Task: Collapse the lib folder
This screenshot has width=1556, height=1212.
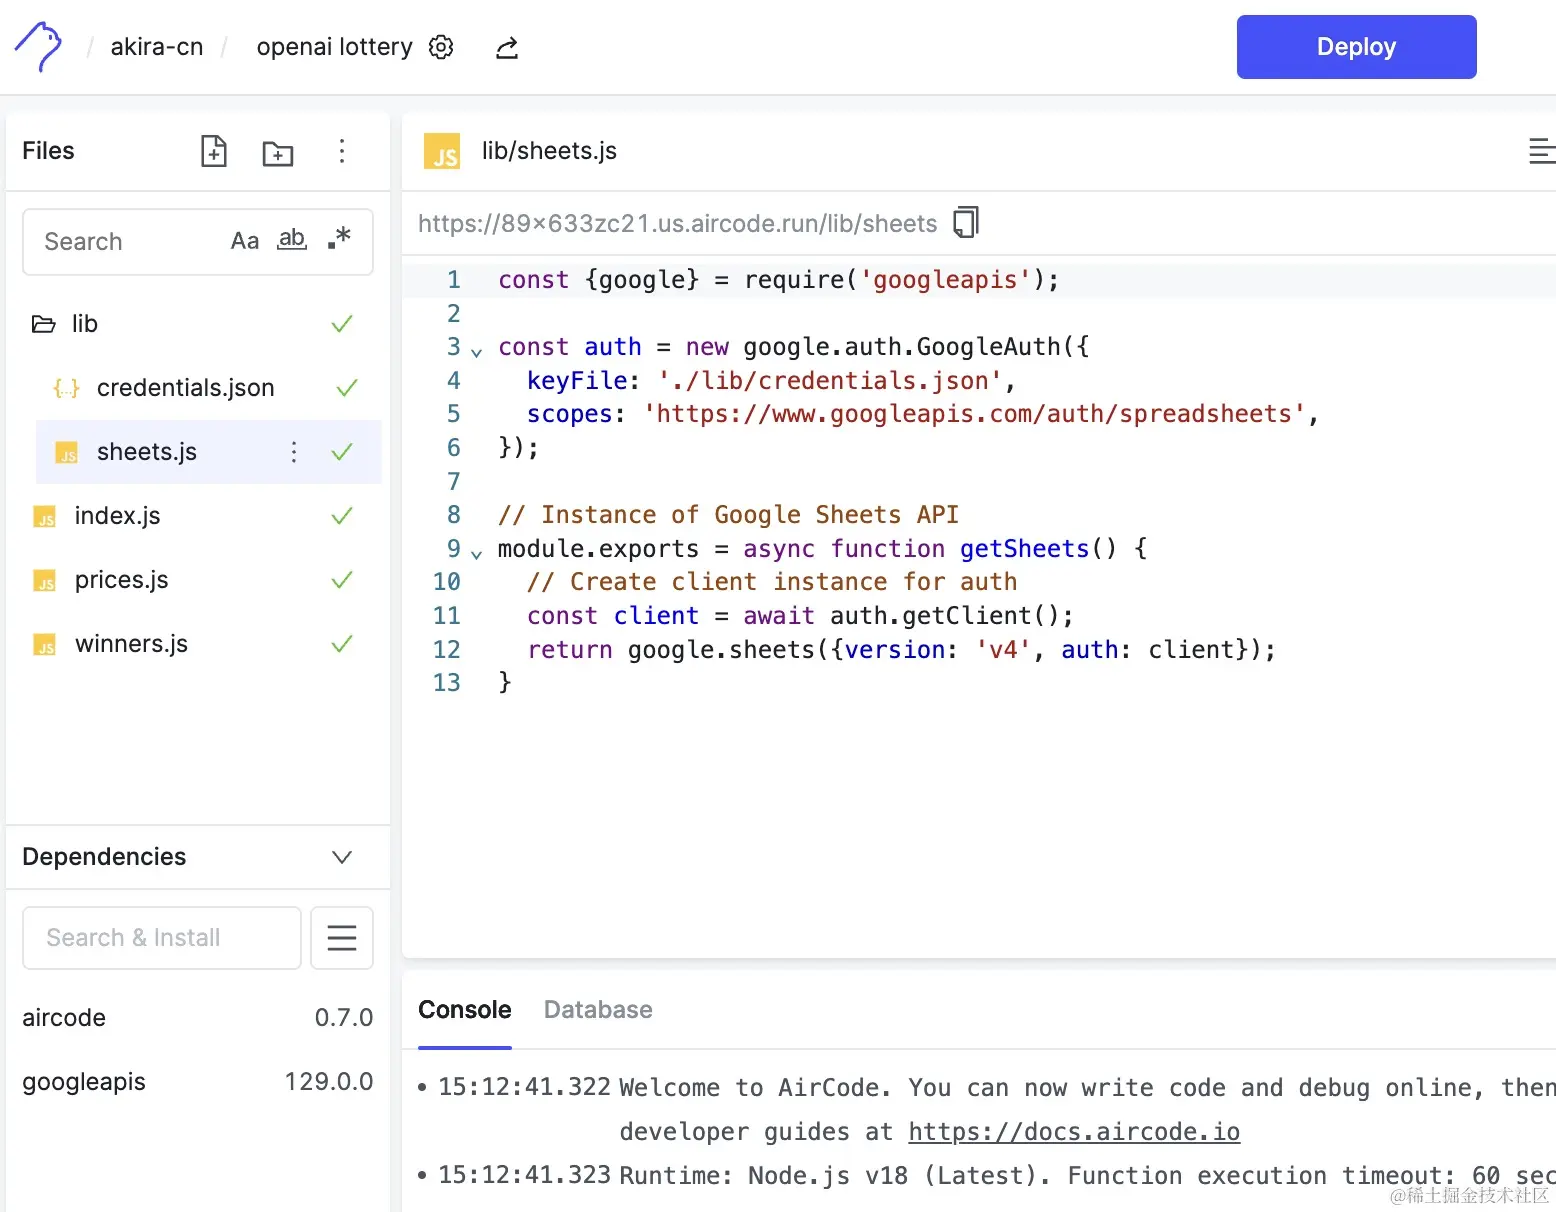Action: tap(43, 324)
